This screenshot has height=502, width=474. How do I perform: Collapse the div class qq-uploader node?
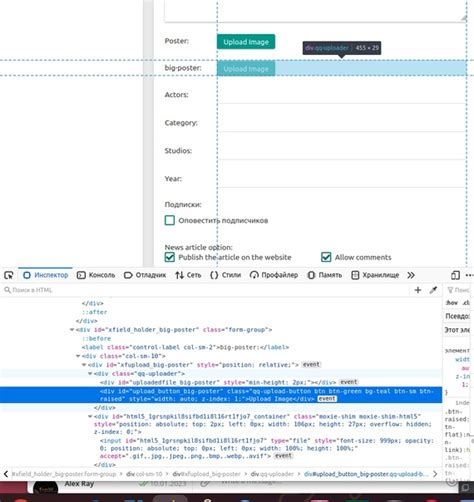(90, 374)
